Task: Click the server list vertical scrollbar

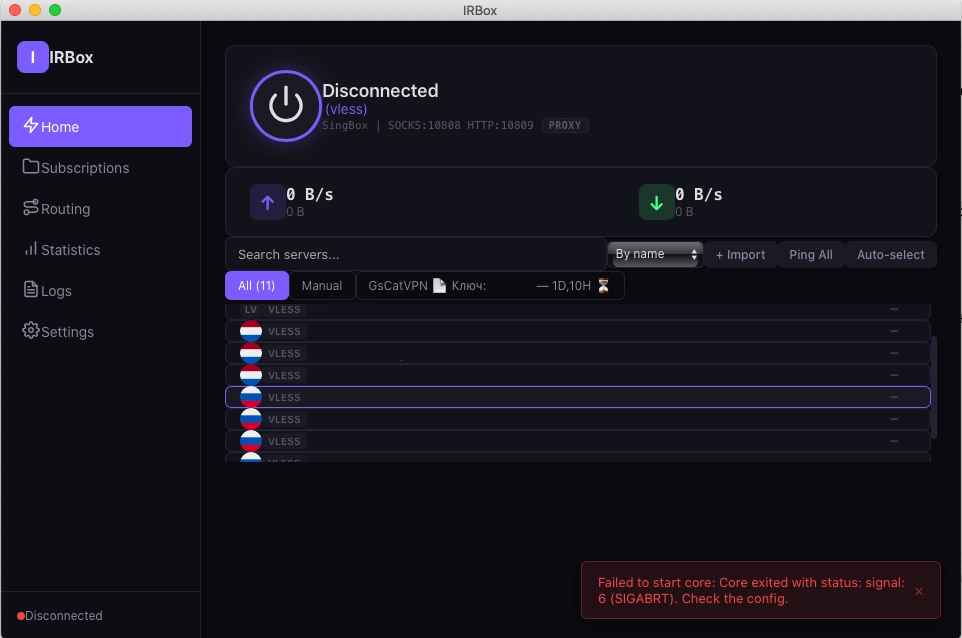Action: point(934,387)
